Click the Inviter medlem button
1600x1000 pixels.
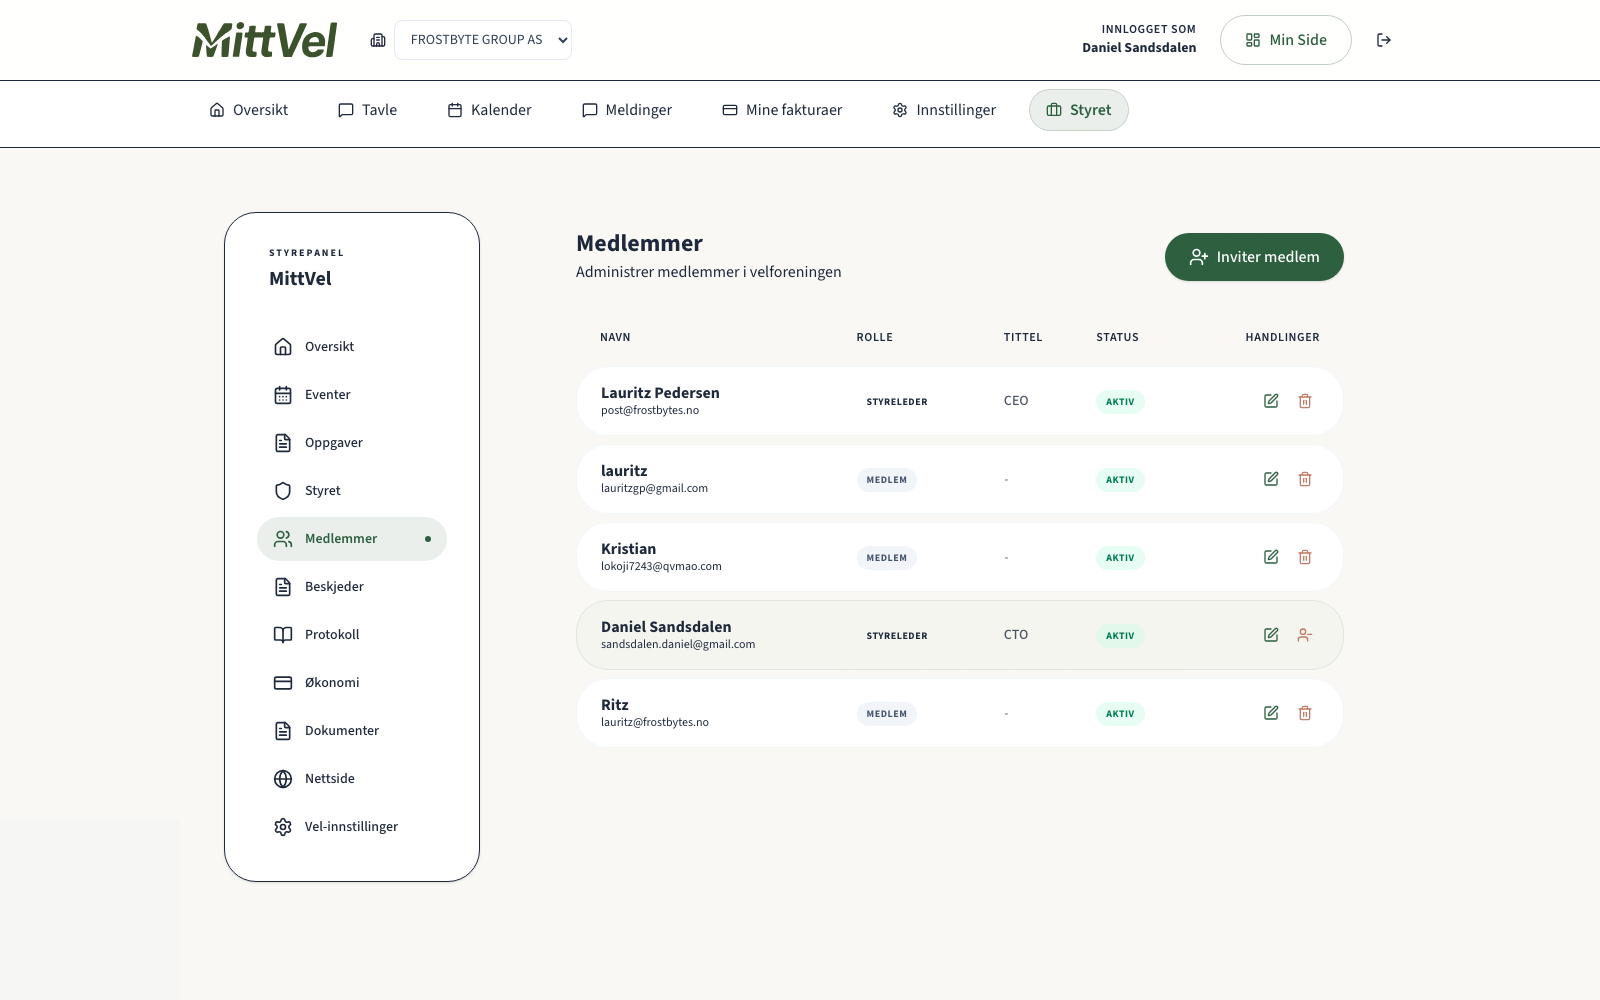pyautogui.click(x=1254, y=257)
